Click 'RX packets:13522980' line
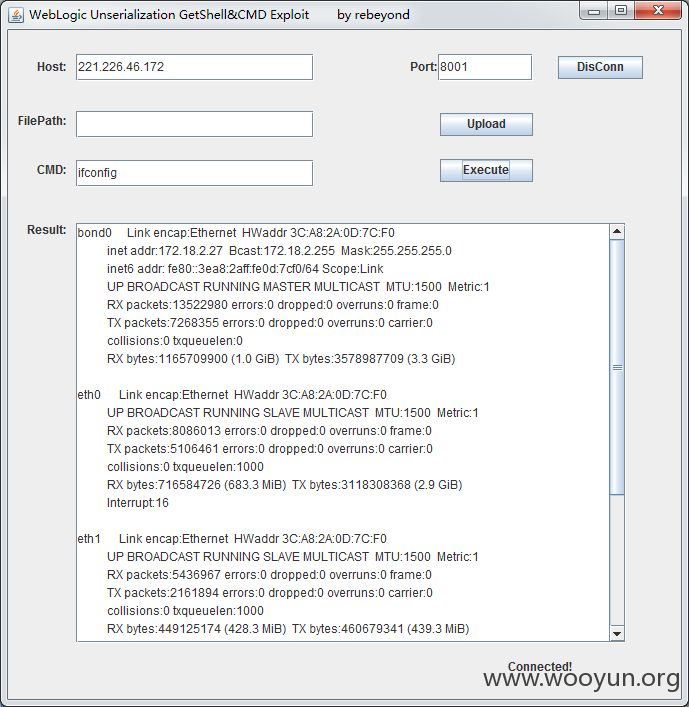Viewport: 689px width, 707px height. click(273, 305)
